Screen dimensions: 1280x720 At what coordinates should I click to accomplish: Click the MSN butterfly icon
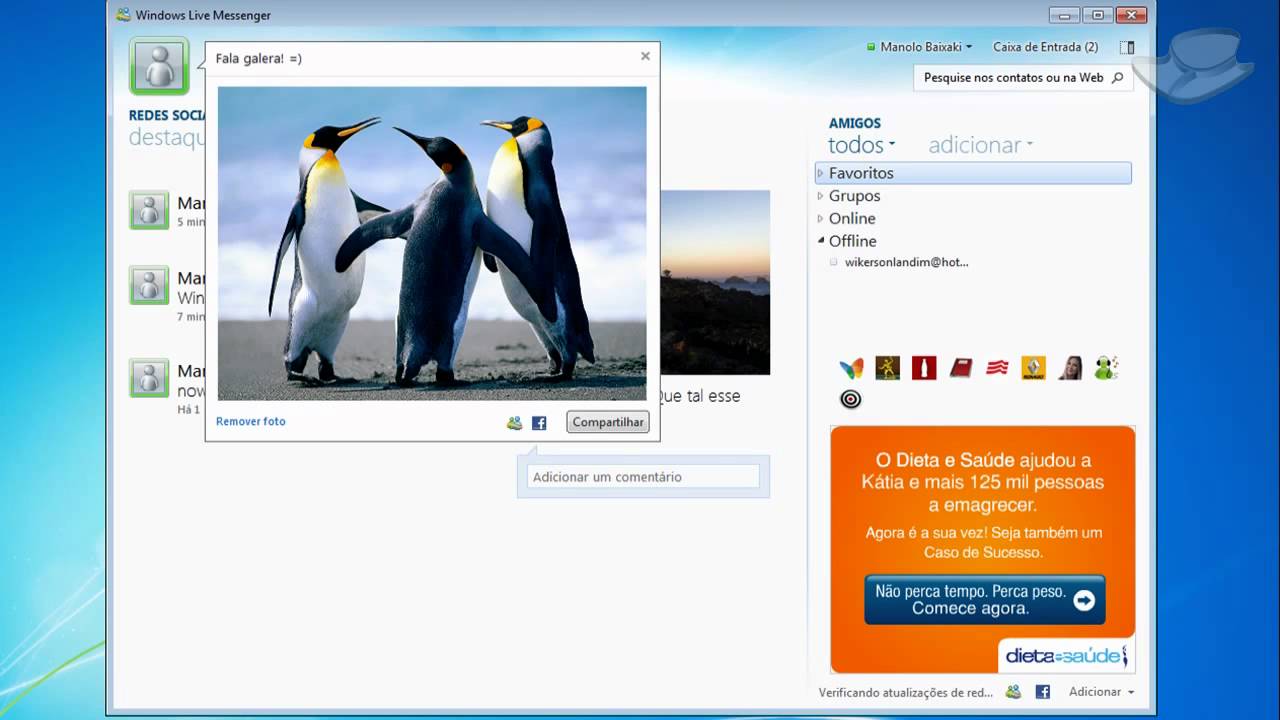[x=851, y=368]
